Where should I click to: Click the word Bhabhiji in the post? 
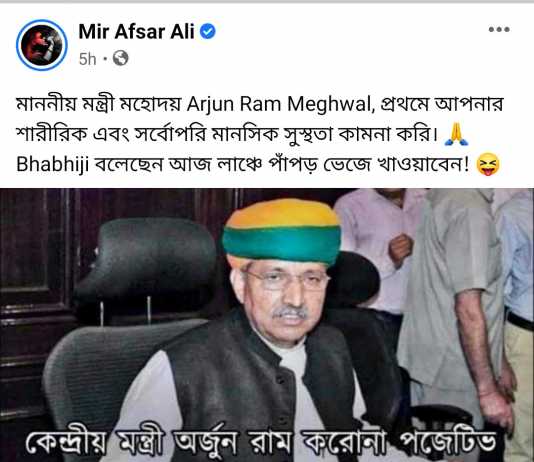(53, 164)
